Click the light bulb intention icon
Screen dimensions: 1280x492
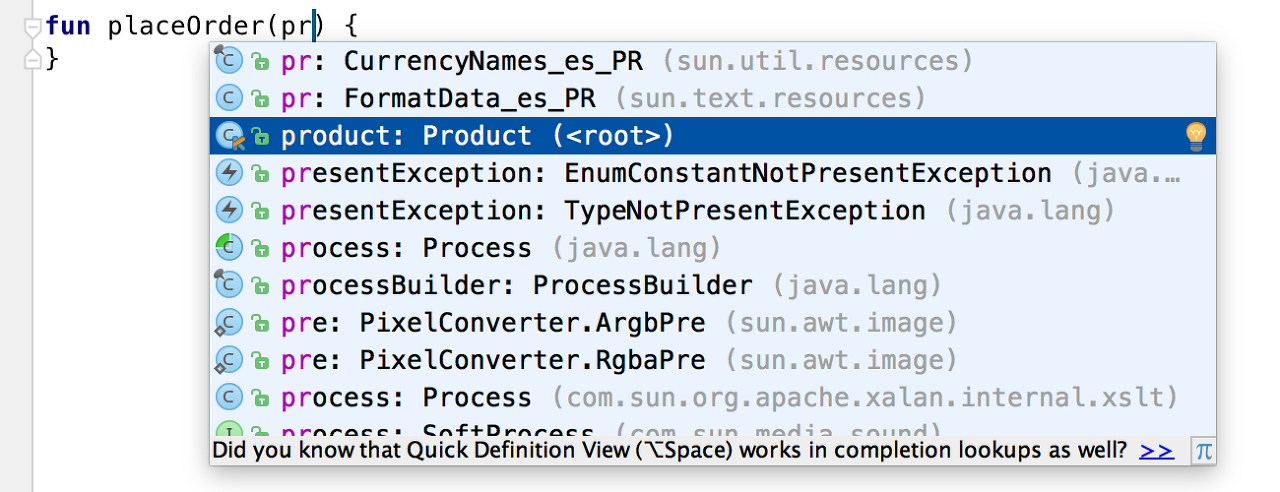(x=1195, y=136)
